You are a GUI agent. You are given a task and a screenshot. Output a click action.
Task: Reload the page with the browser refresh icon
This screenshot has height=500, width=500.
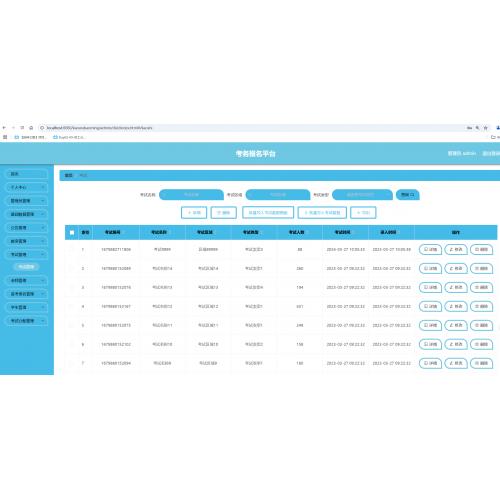tap(22, 128)
